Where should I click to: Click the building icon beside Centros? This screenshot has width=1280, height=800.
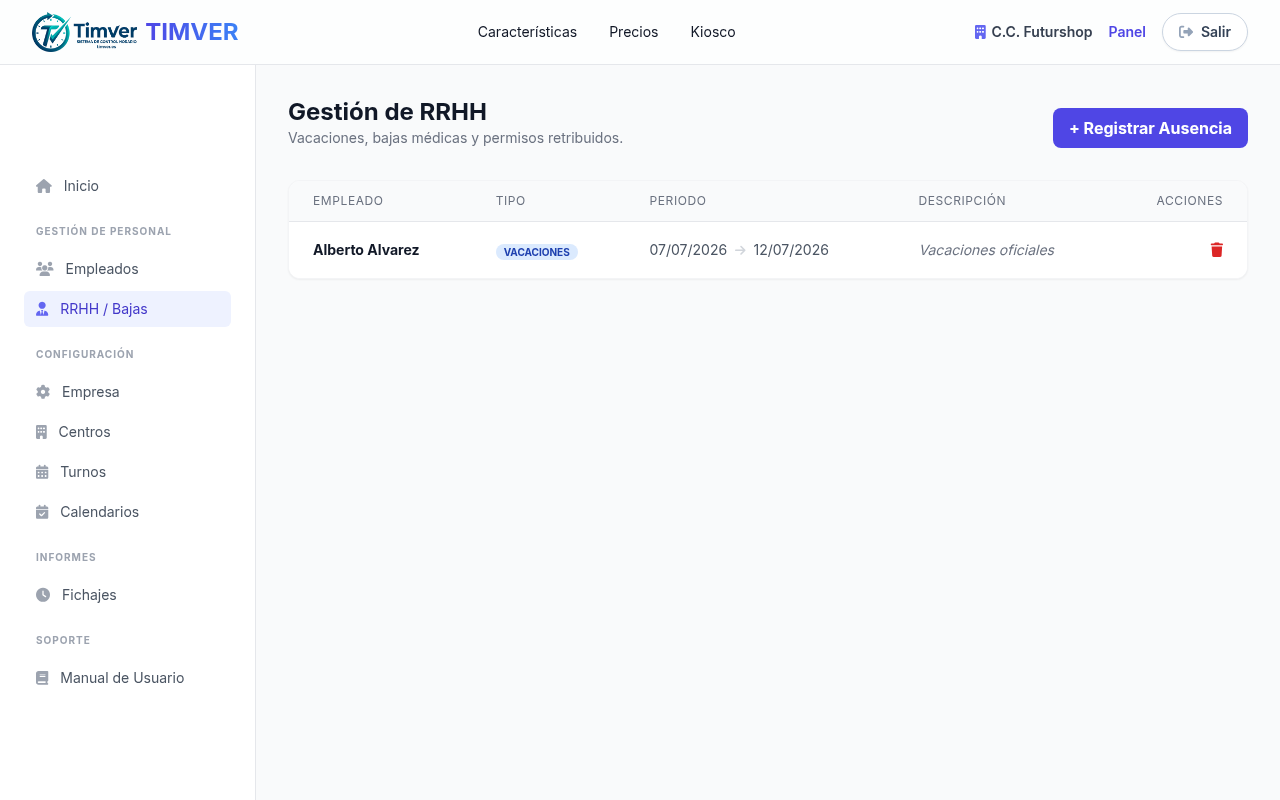41,432
